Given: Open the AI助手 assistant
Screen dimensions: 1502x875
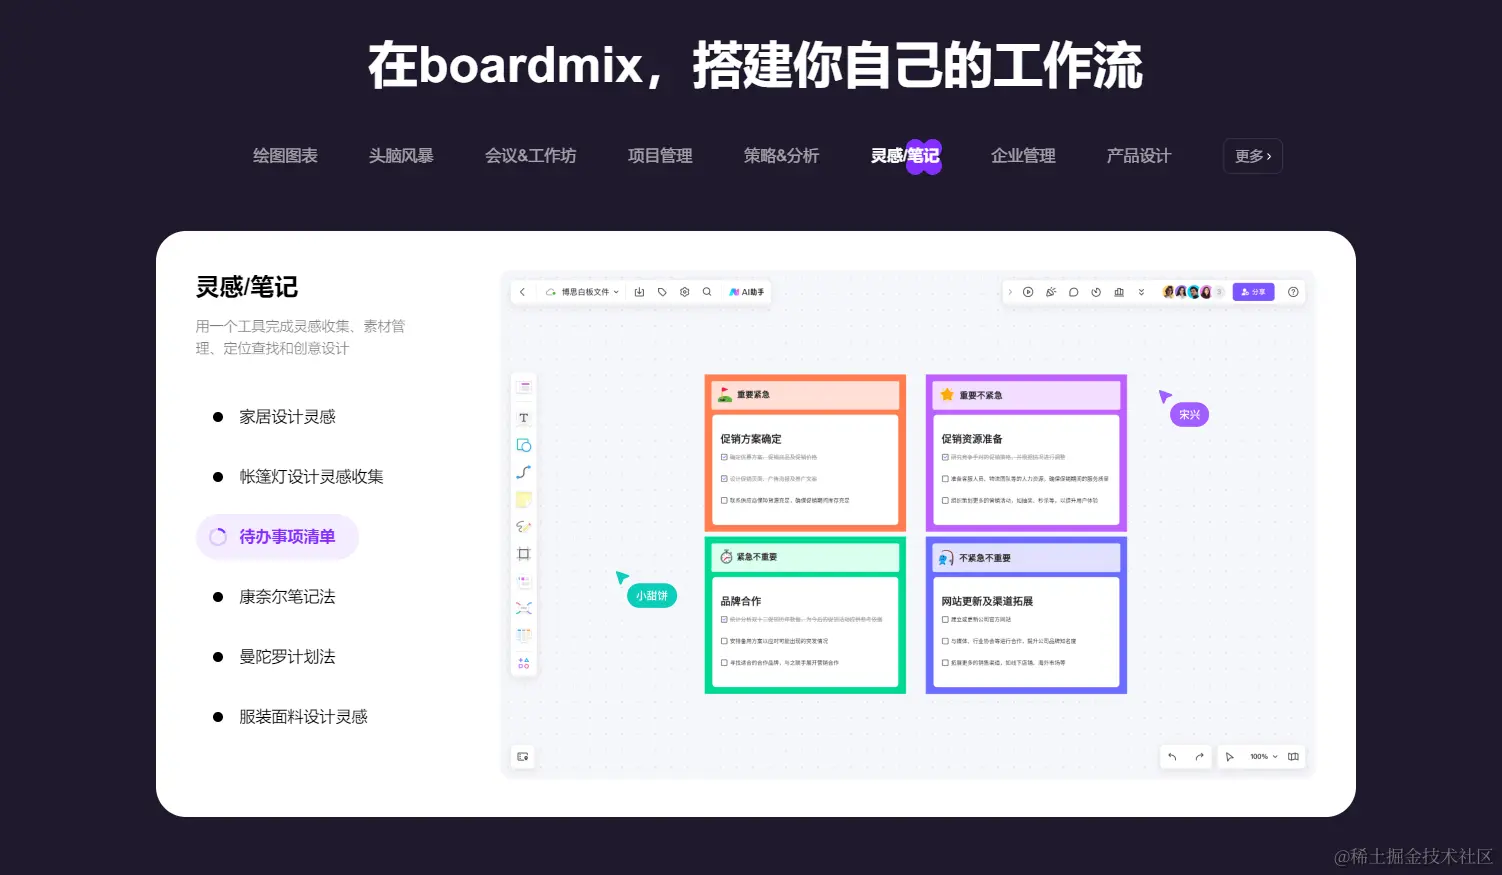Looking at the screenshot, I should pos(745,291).
